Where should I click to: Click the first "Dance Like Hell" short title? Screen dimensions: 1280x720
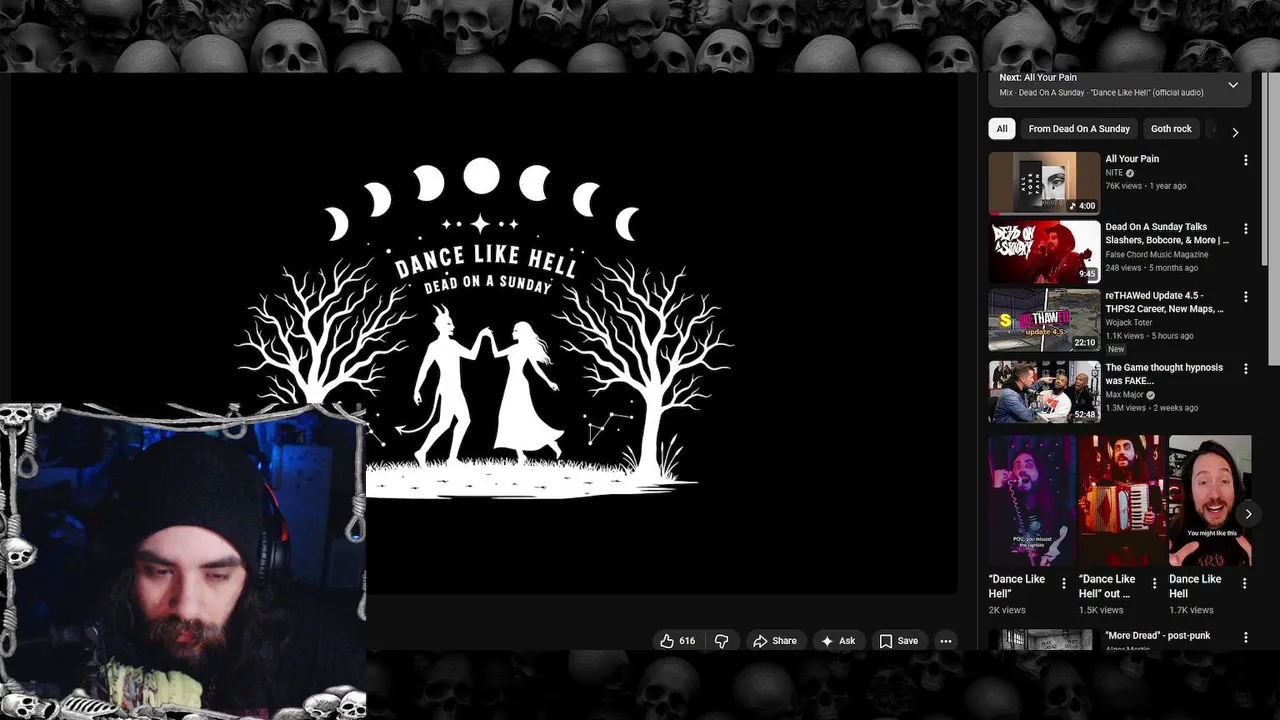1017,586
